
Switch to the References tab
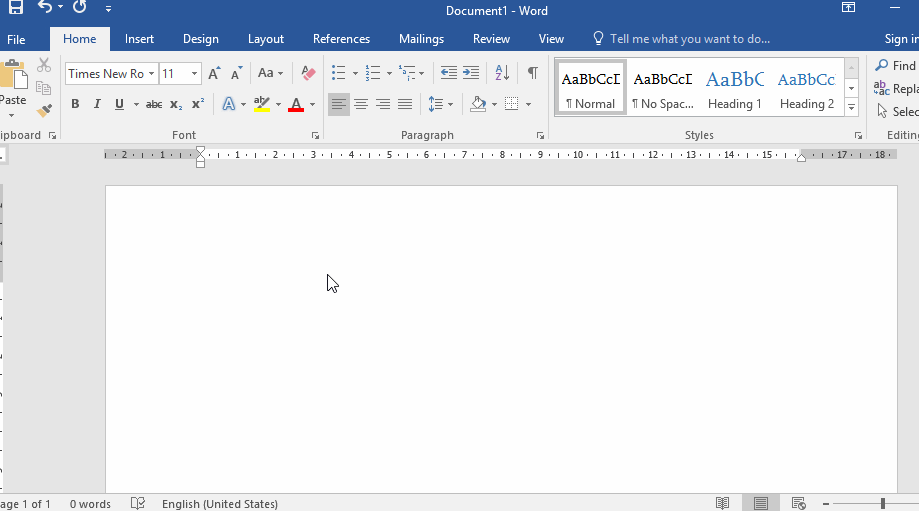coord(341,39)
